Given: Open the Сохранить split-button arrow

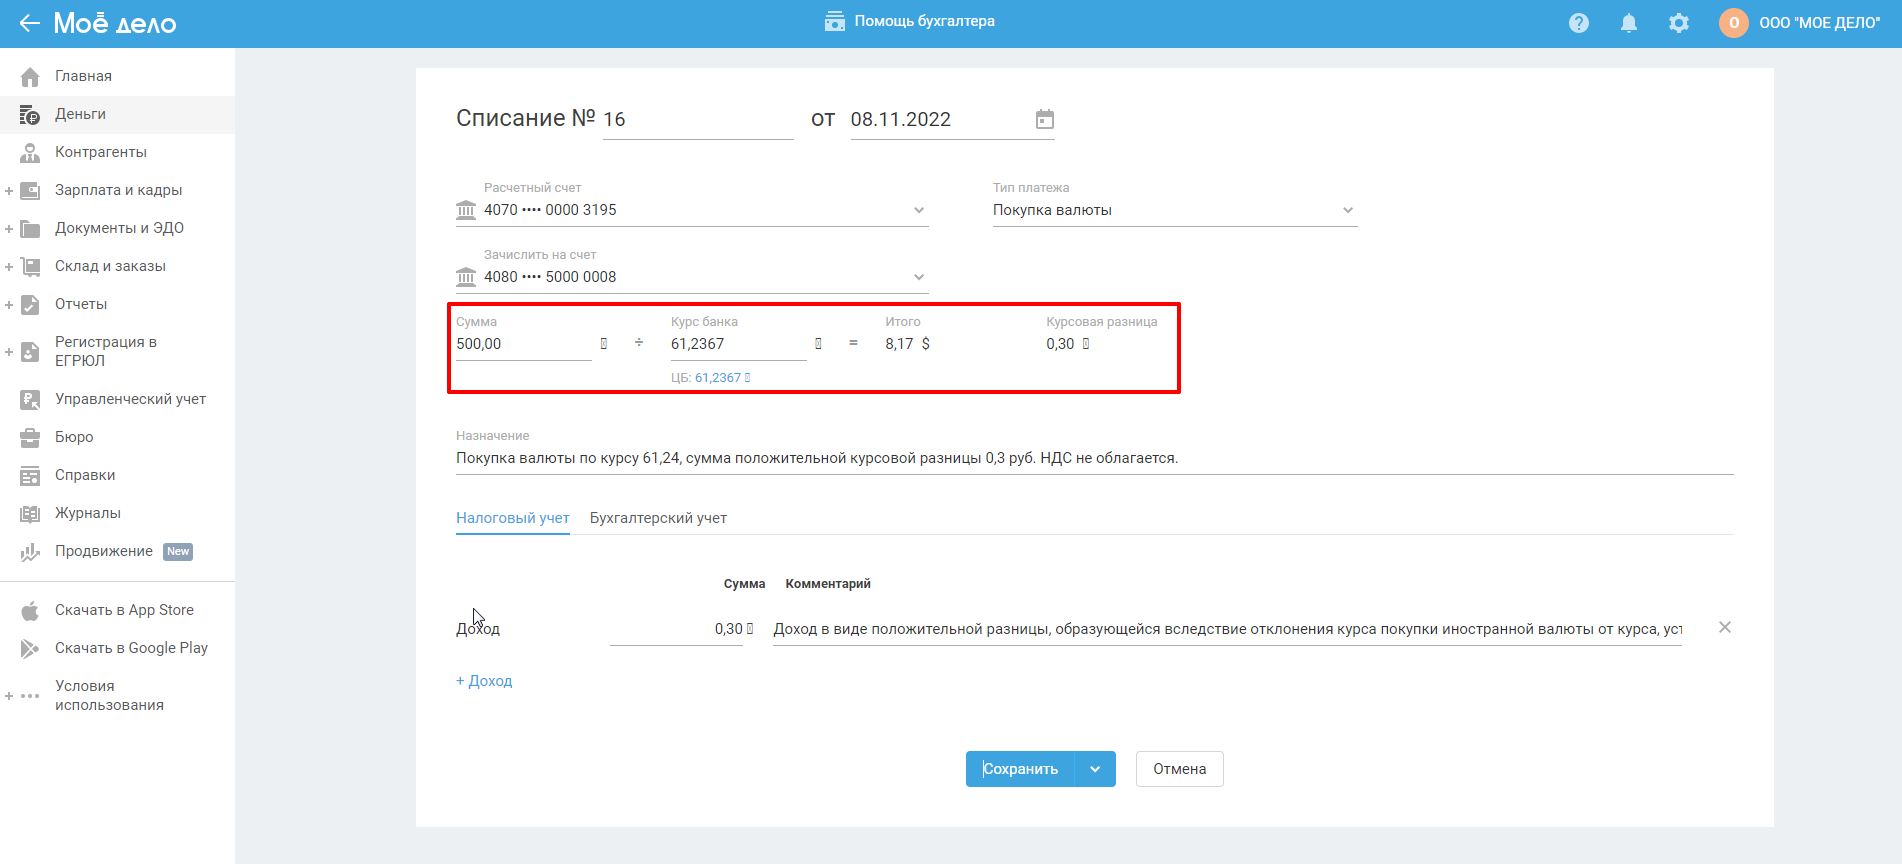Looking at the screenshot, I should pyautogui.click(x=1095, y=769).
